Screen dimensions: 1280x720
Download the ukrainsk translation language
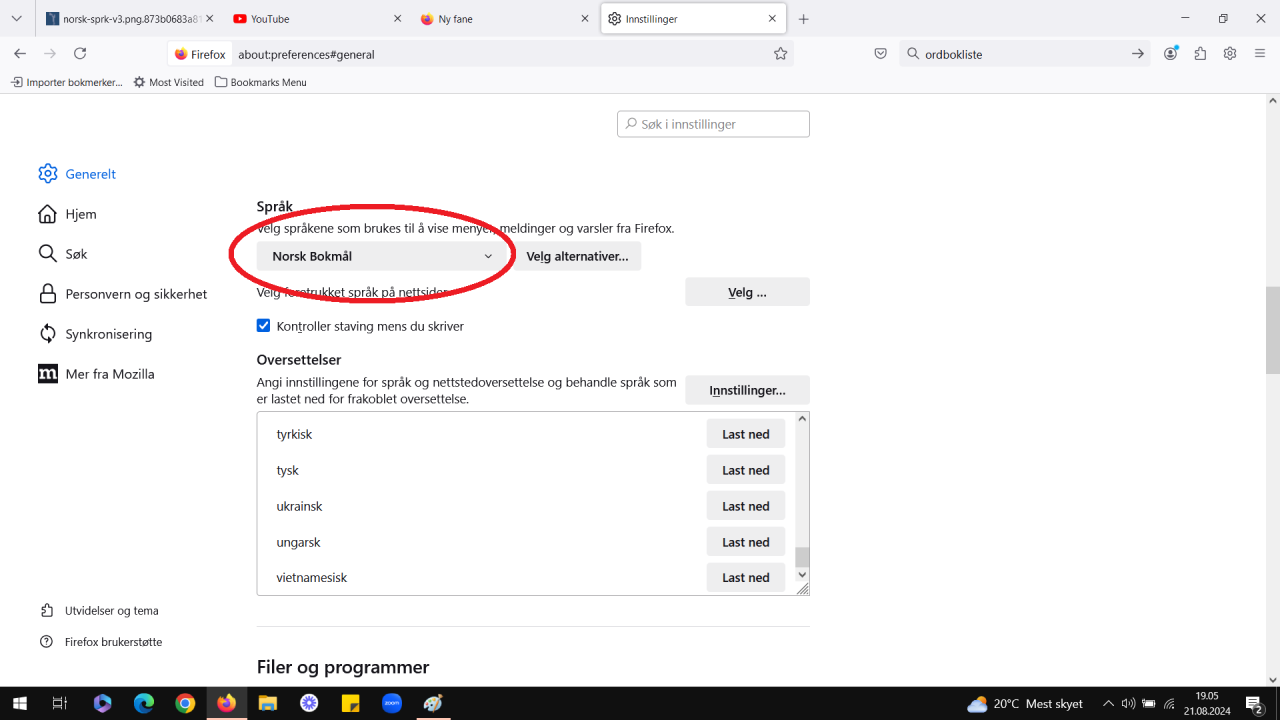click(745, 505)
